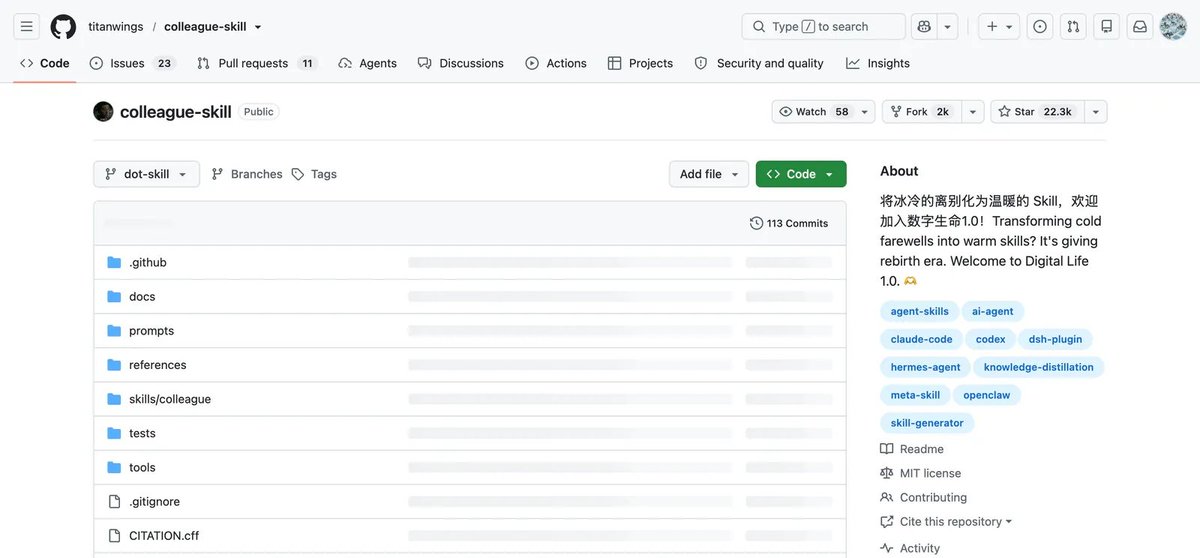
Task: Select the Code tab
Action: point(45,63)
